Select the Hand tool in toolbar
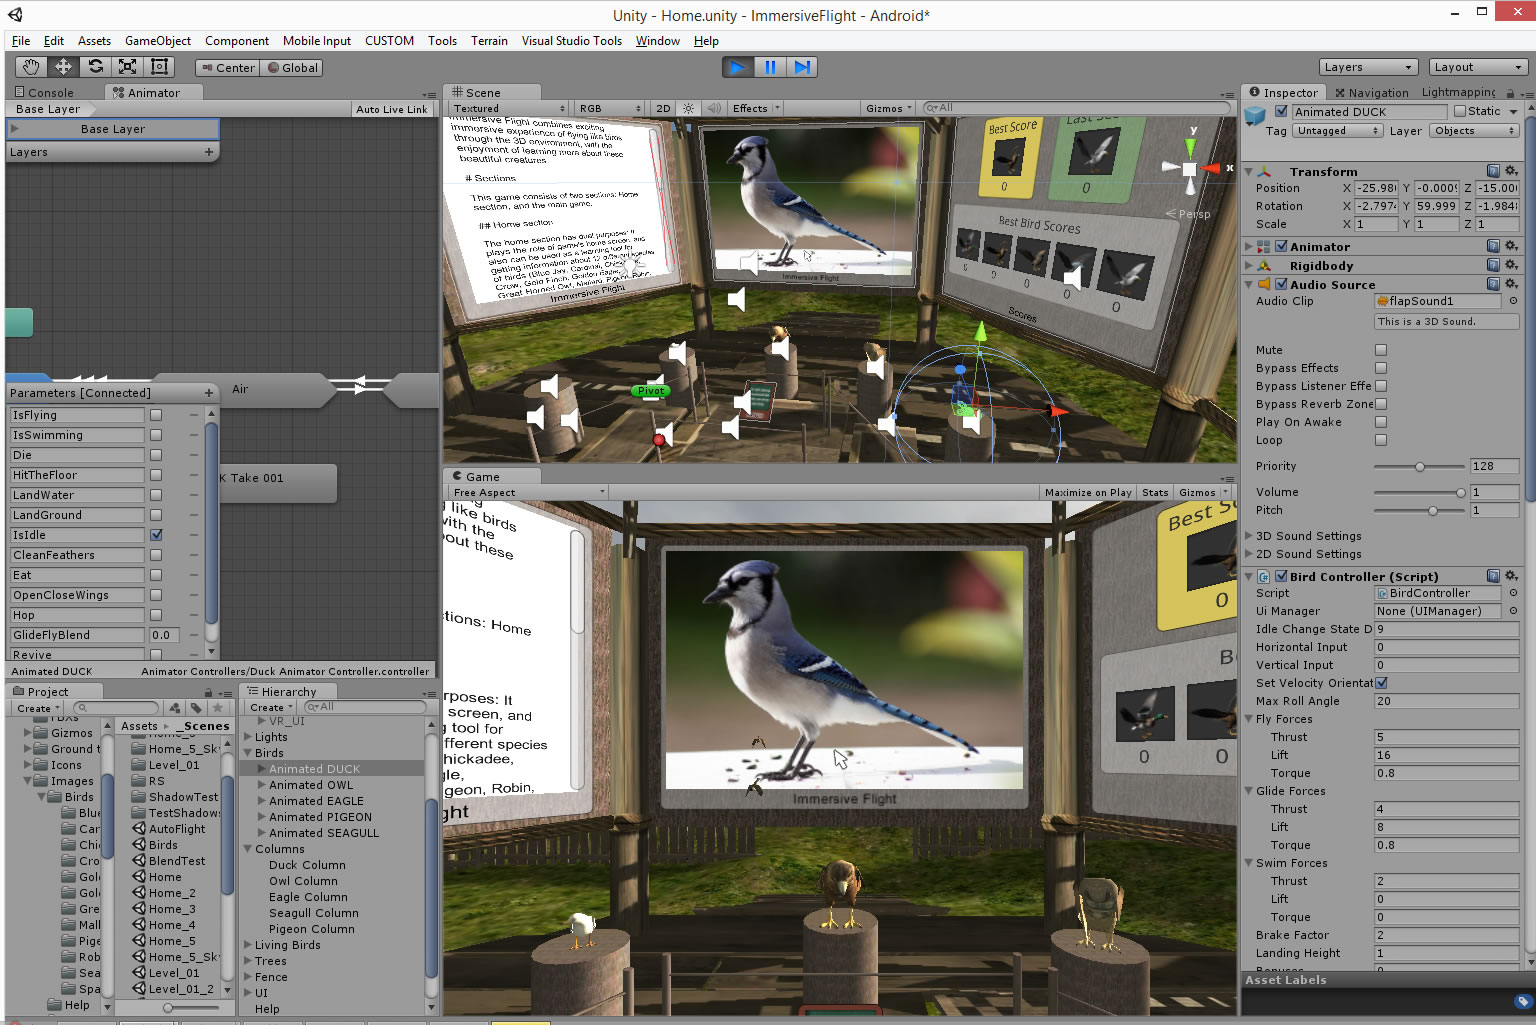 click(31, 67)
